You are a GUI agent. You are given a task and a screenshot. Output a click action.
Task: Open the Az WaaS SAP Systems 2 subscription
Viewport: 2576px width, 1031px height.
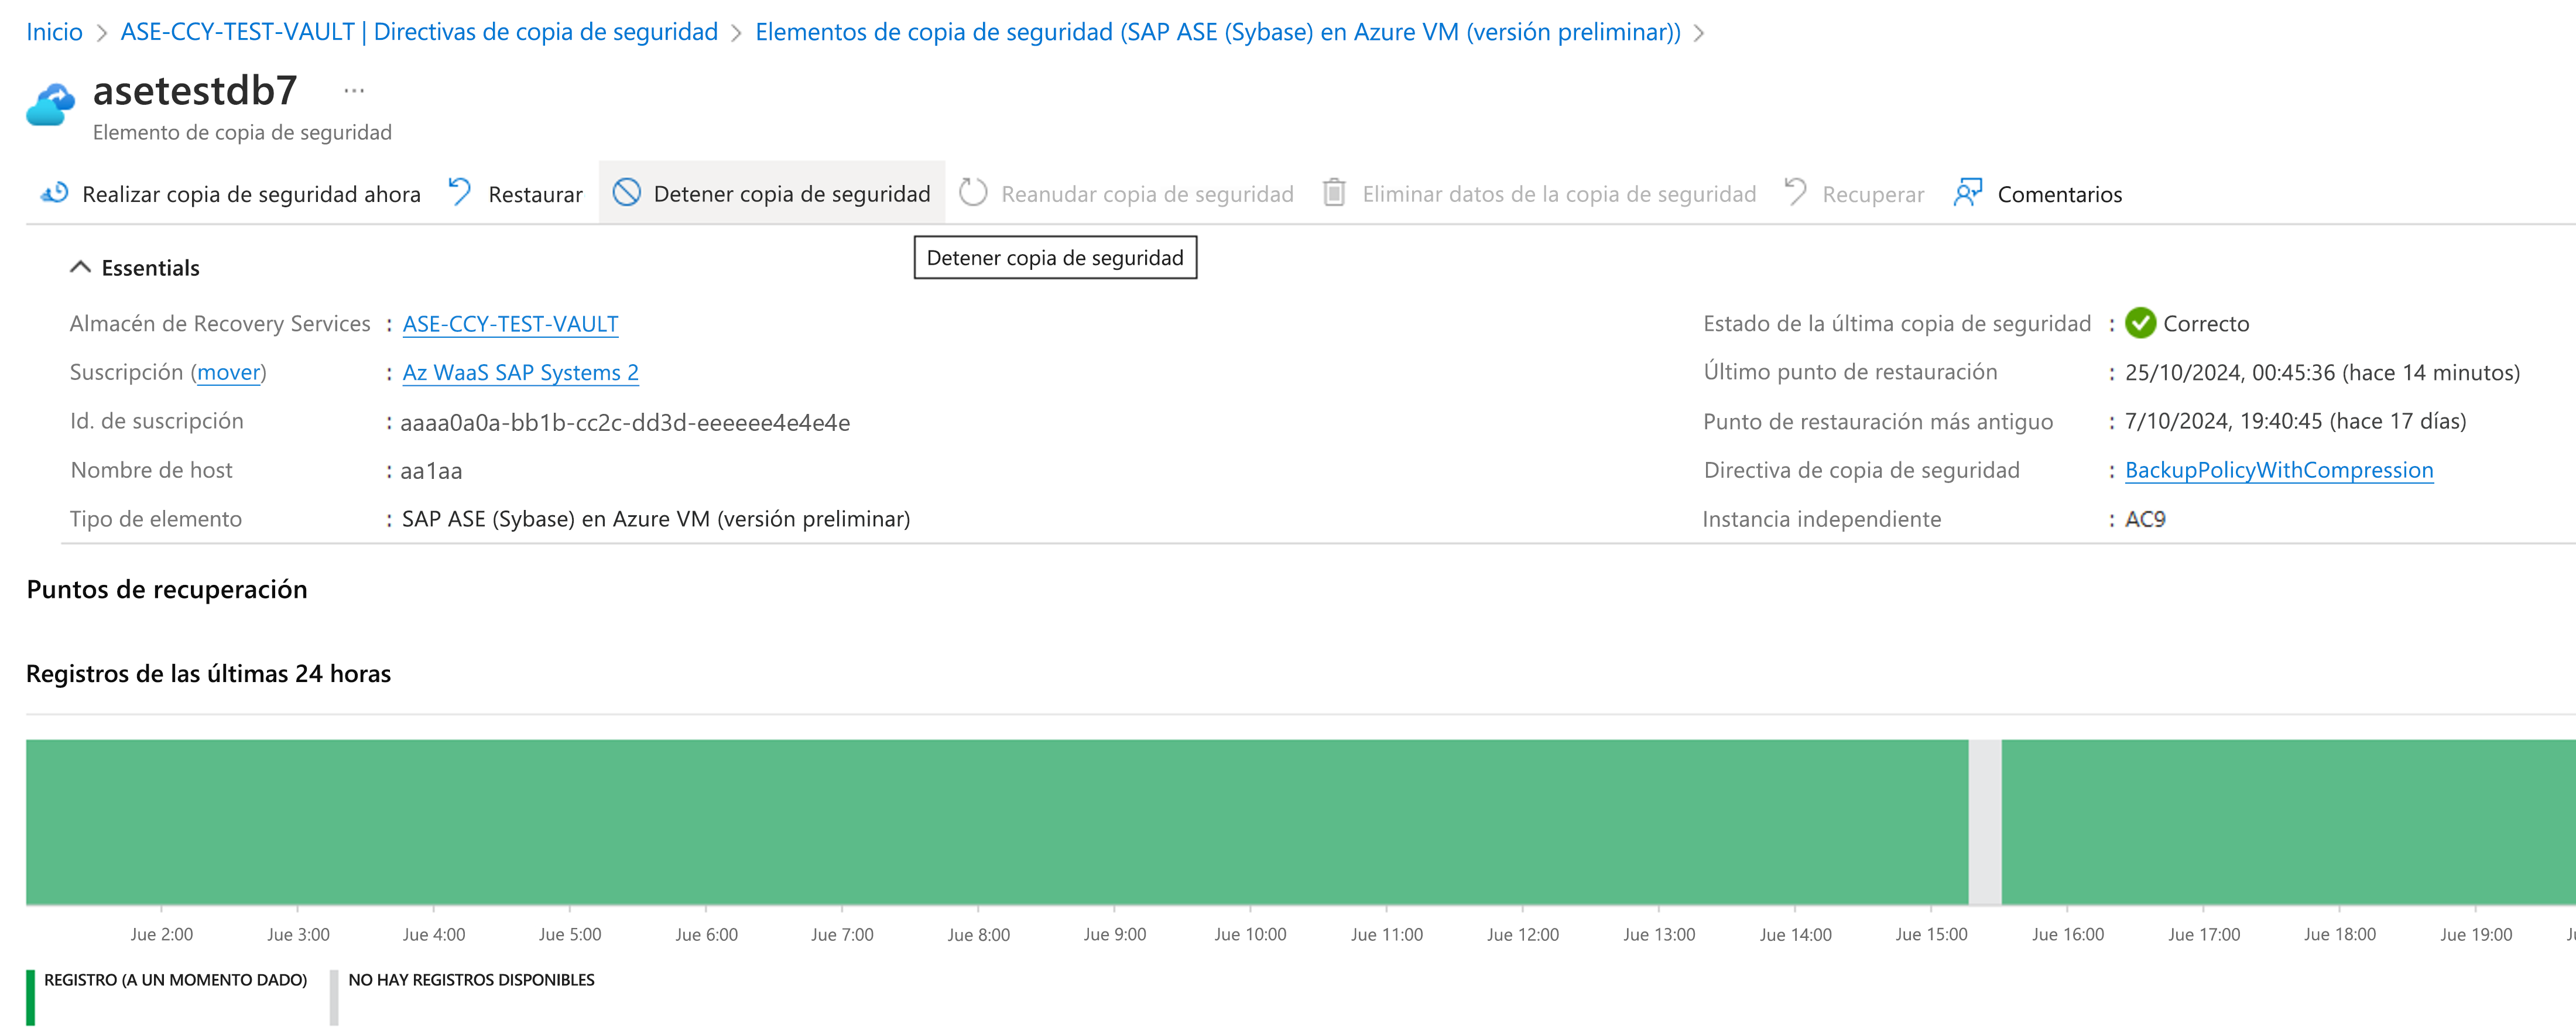tap(520, 373)
